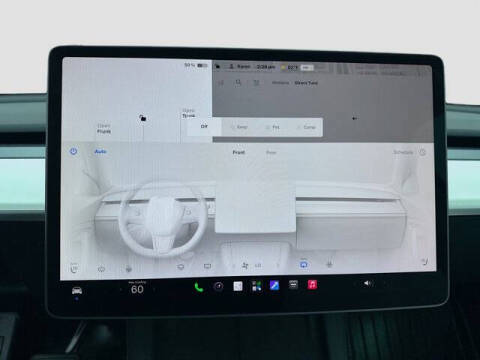Turn on rear window defrost
The image size is (480, 360).
(207, 266)
